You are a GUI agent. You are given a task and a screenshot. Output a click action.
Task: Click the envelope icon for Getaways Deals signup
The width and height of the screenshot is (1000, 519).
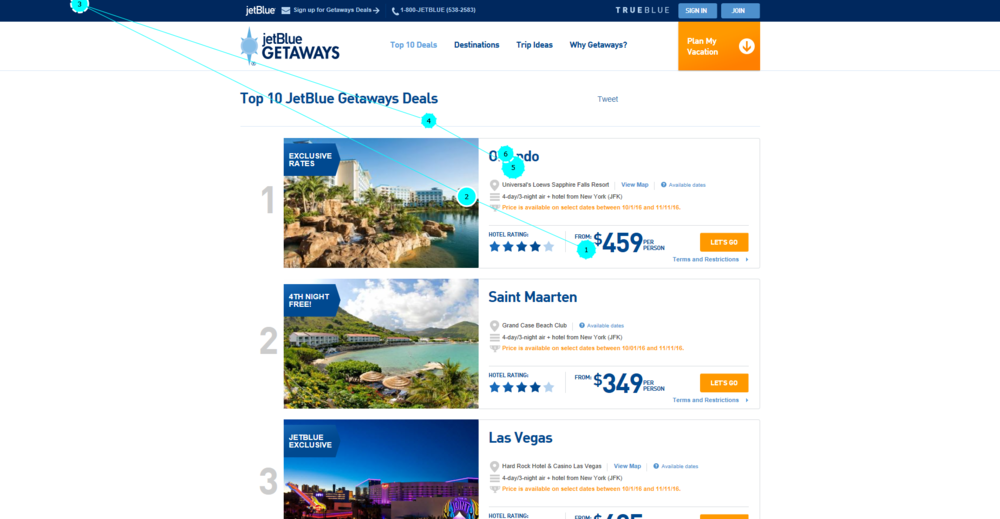pyautogui.click(x=286, y=10)
